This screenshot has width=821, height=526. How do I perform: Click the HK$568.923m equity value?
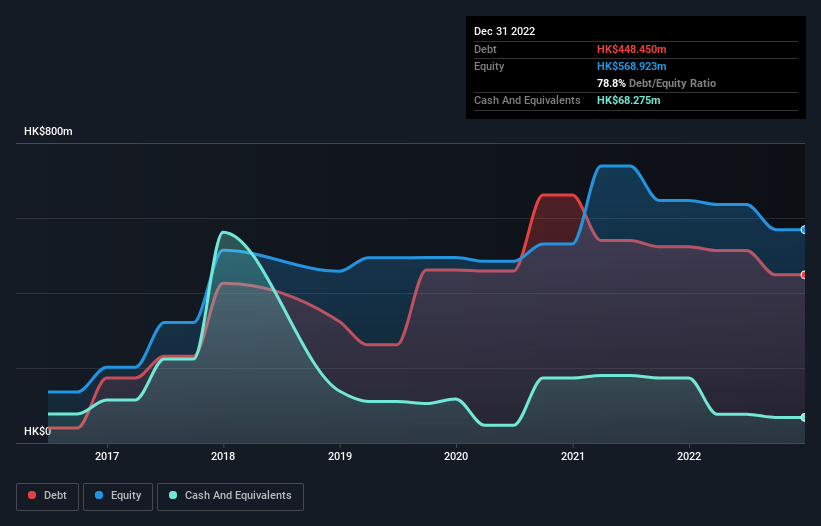pos(631,66)
